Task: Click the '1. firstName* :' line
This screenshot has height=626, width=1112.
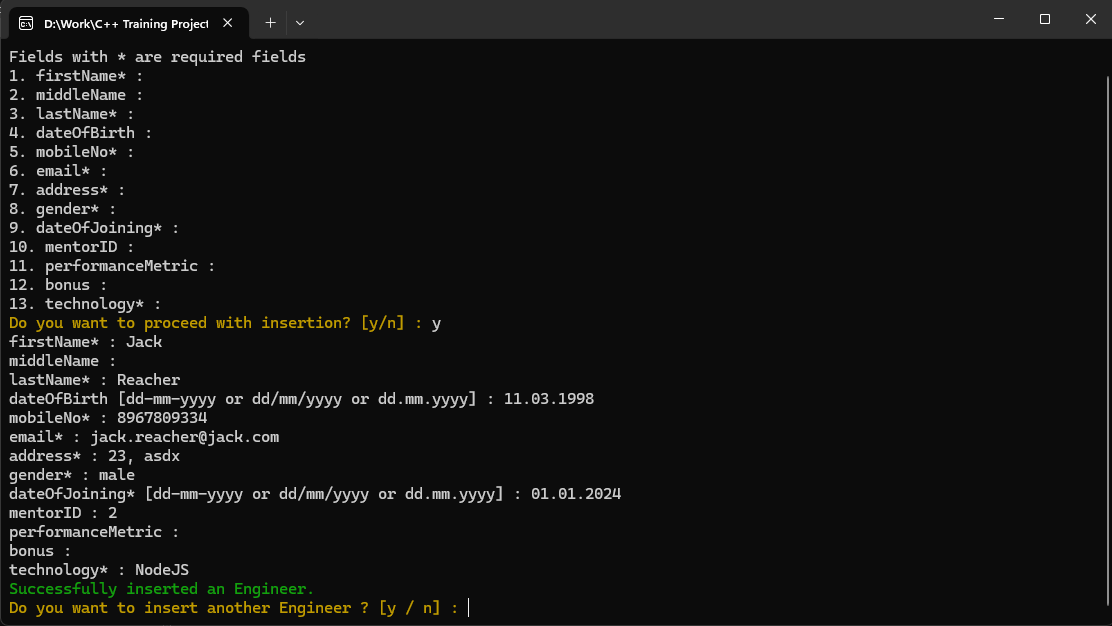Action: [76, 76]
